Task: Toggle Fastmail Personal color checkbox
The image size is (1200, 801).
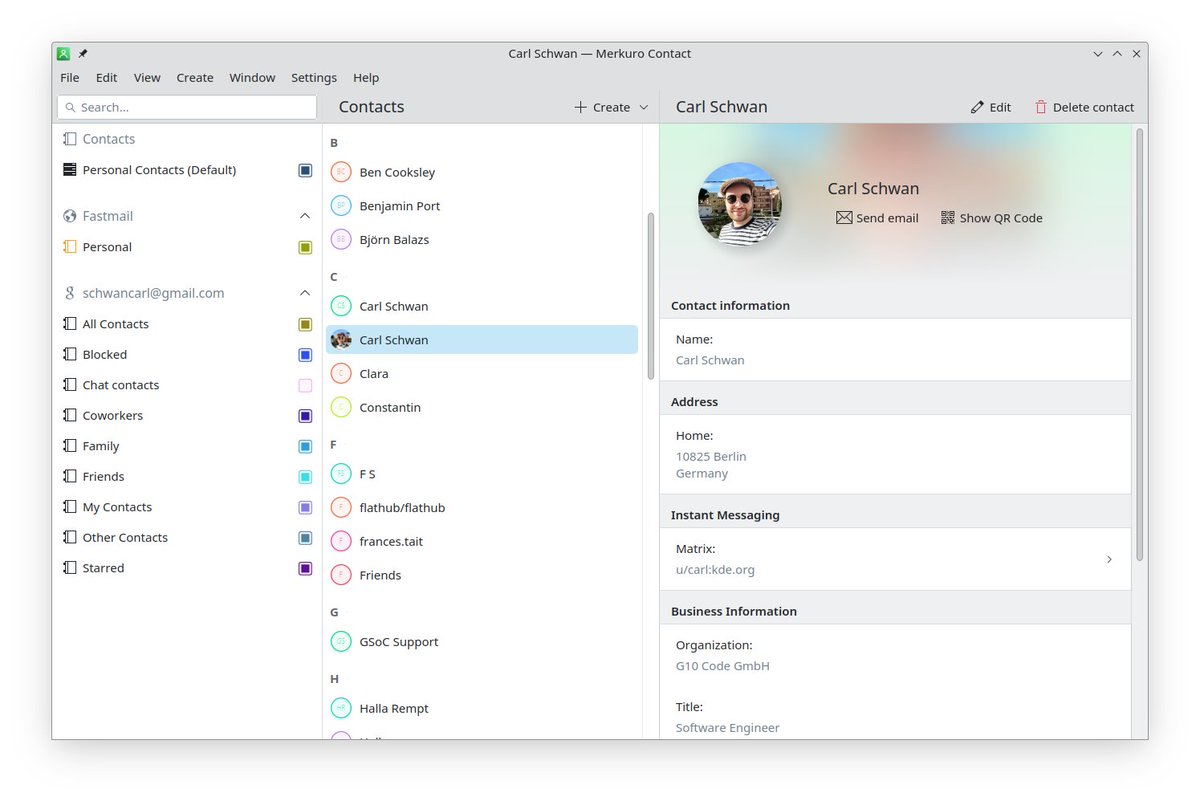Action: 305,247
